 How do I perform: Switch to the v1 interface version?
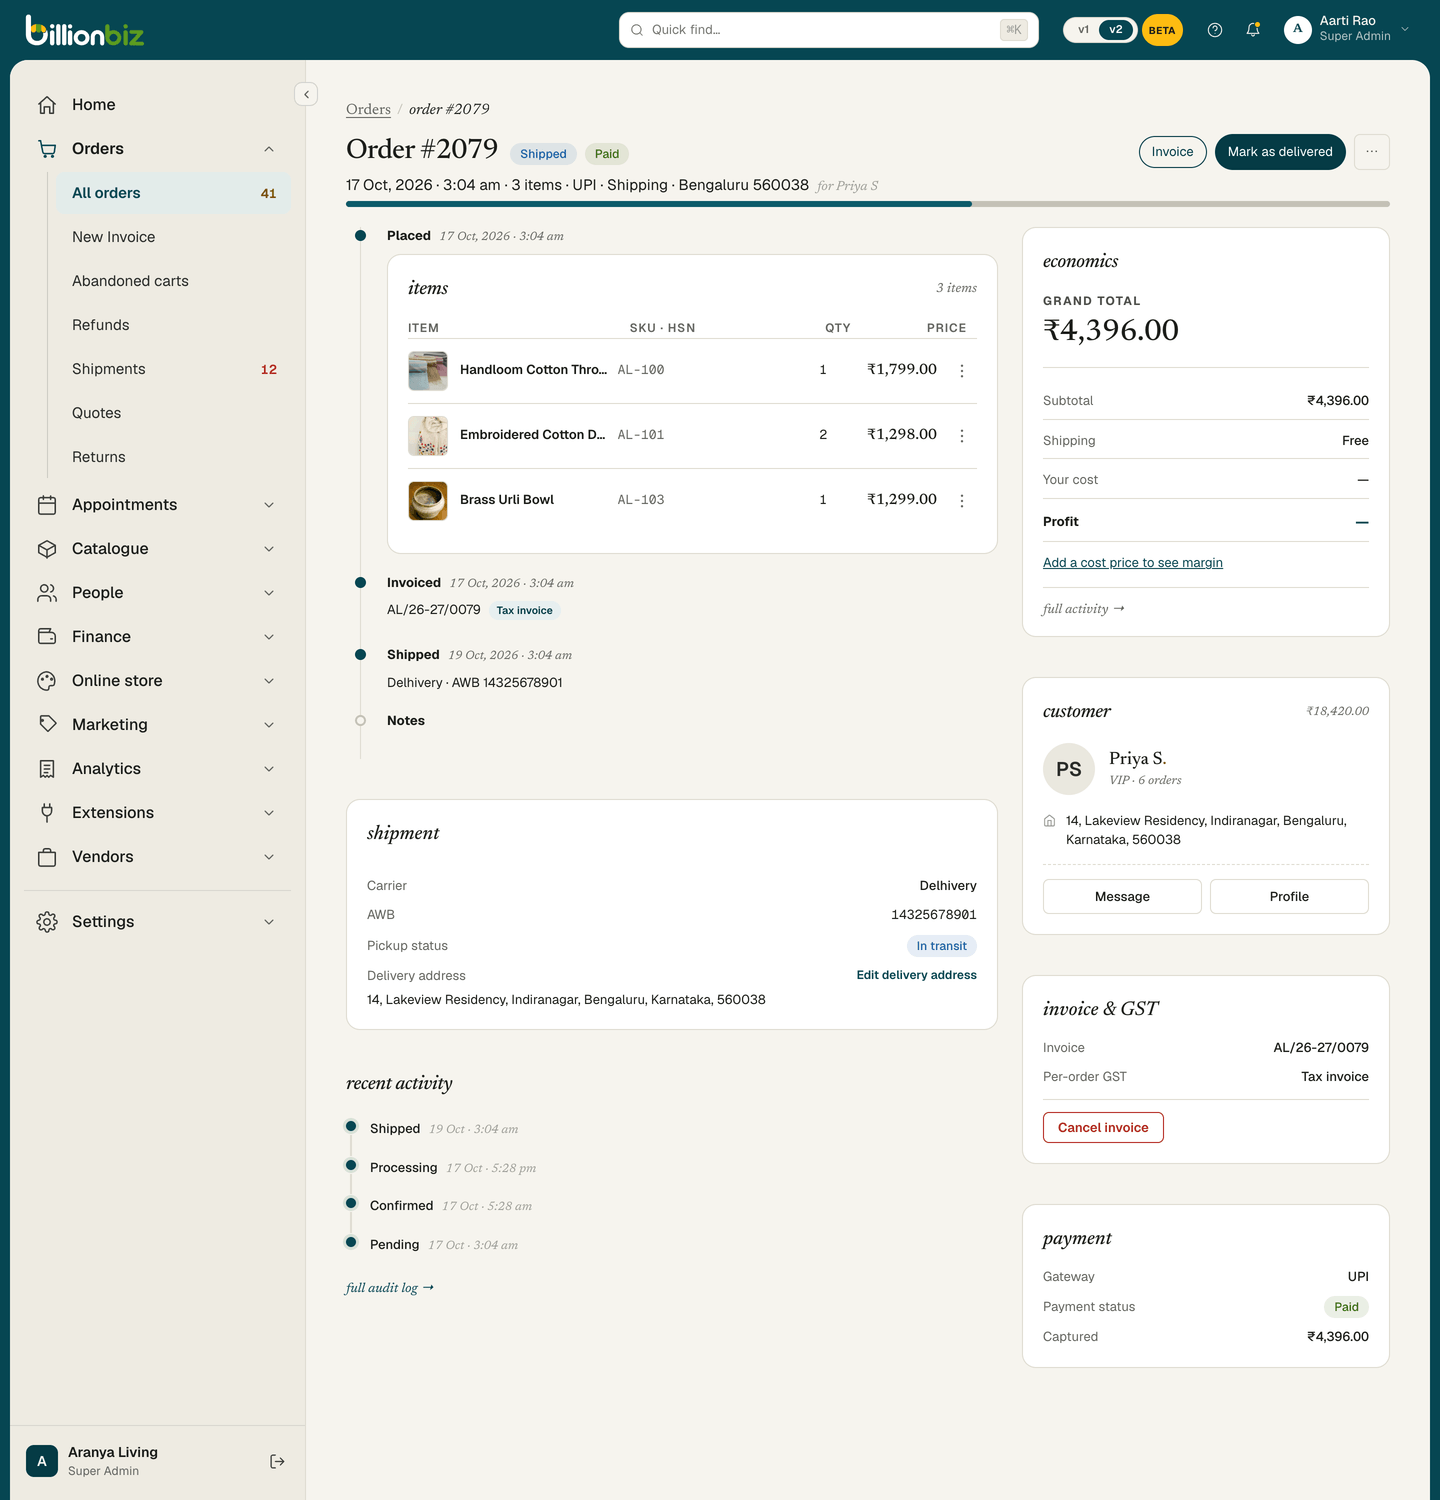(1083, 30)
